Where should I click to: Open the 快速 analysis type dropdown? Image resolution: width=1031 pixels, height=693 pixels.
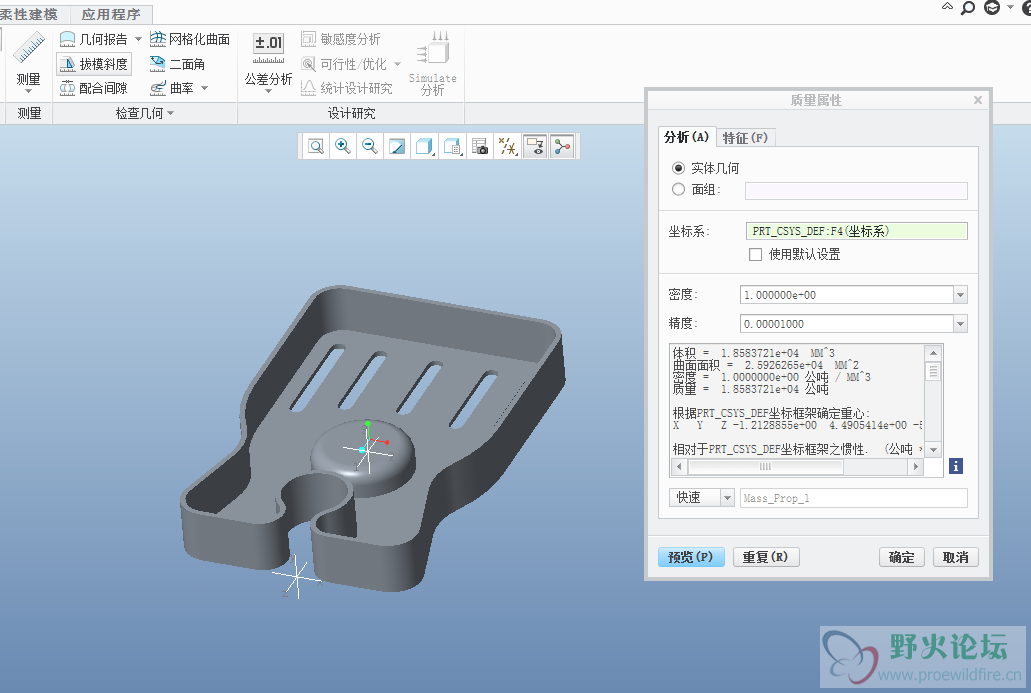(701, 498)
